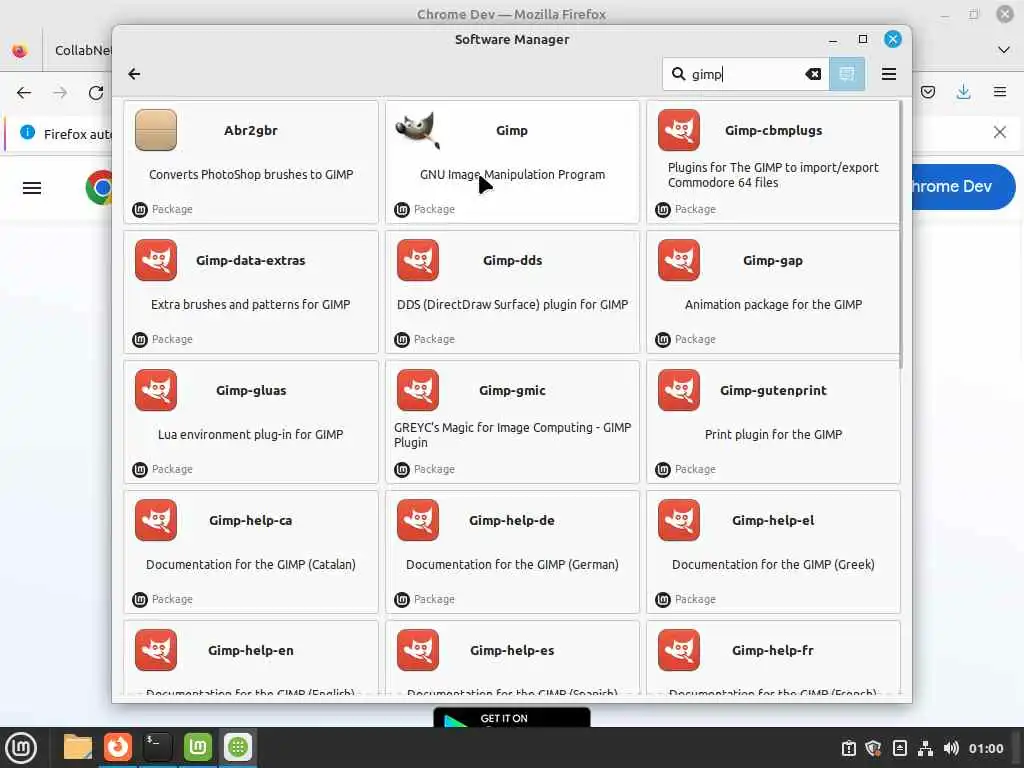Click Package label under Gimp-gap
Image resolution: width=1024 pixels, height=768 pixels.
[x=695, y=339]
